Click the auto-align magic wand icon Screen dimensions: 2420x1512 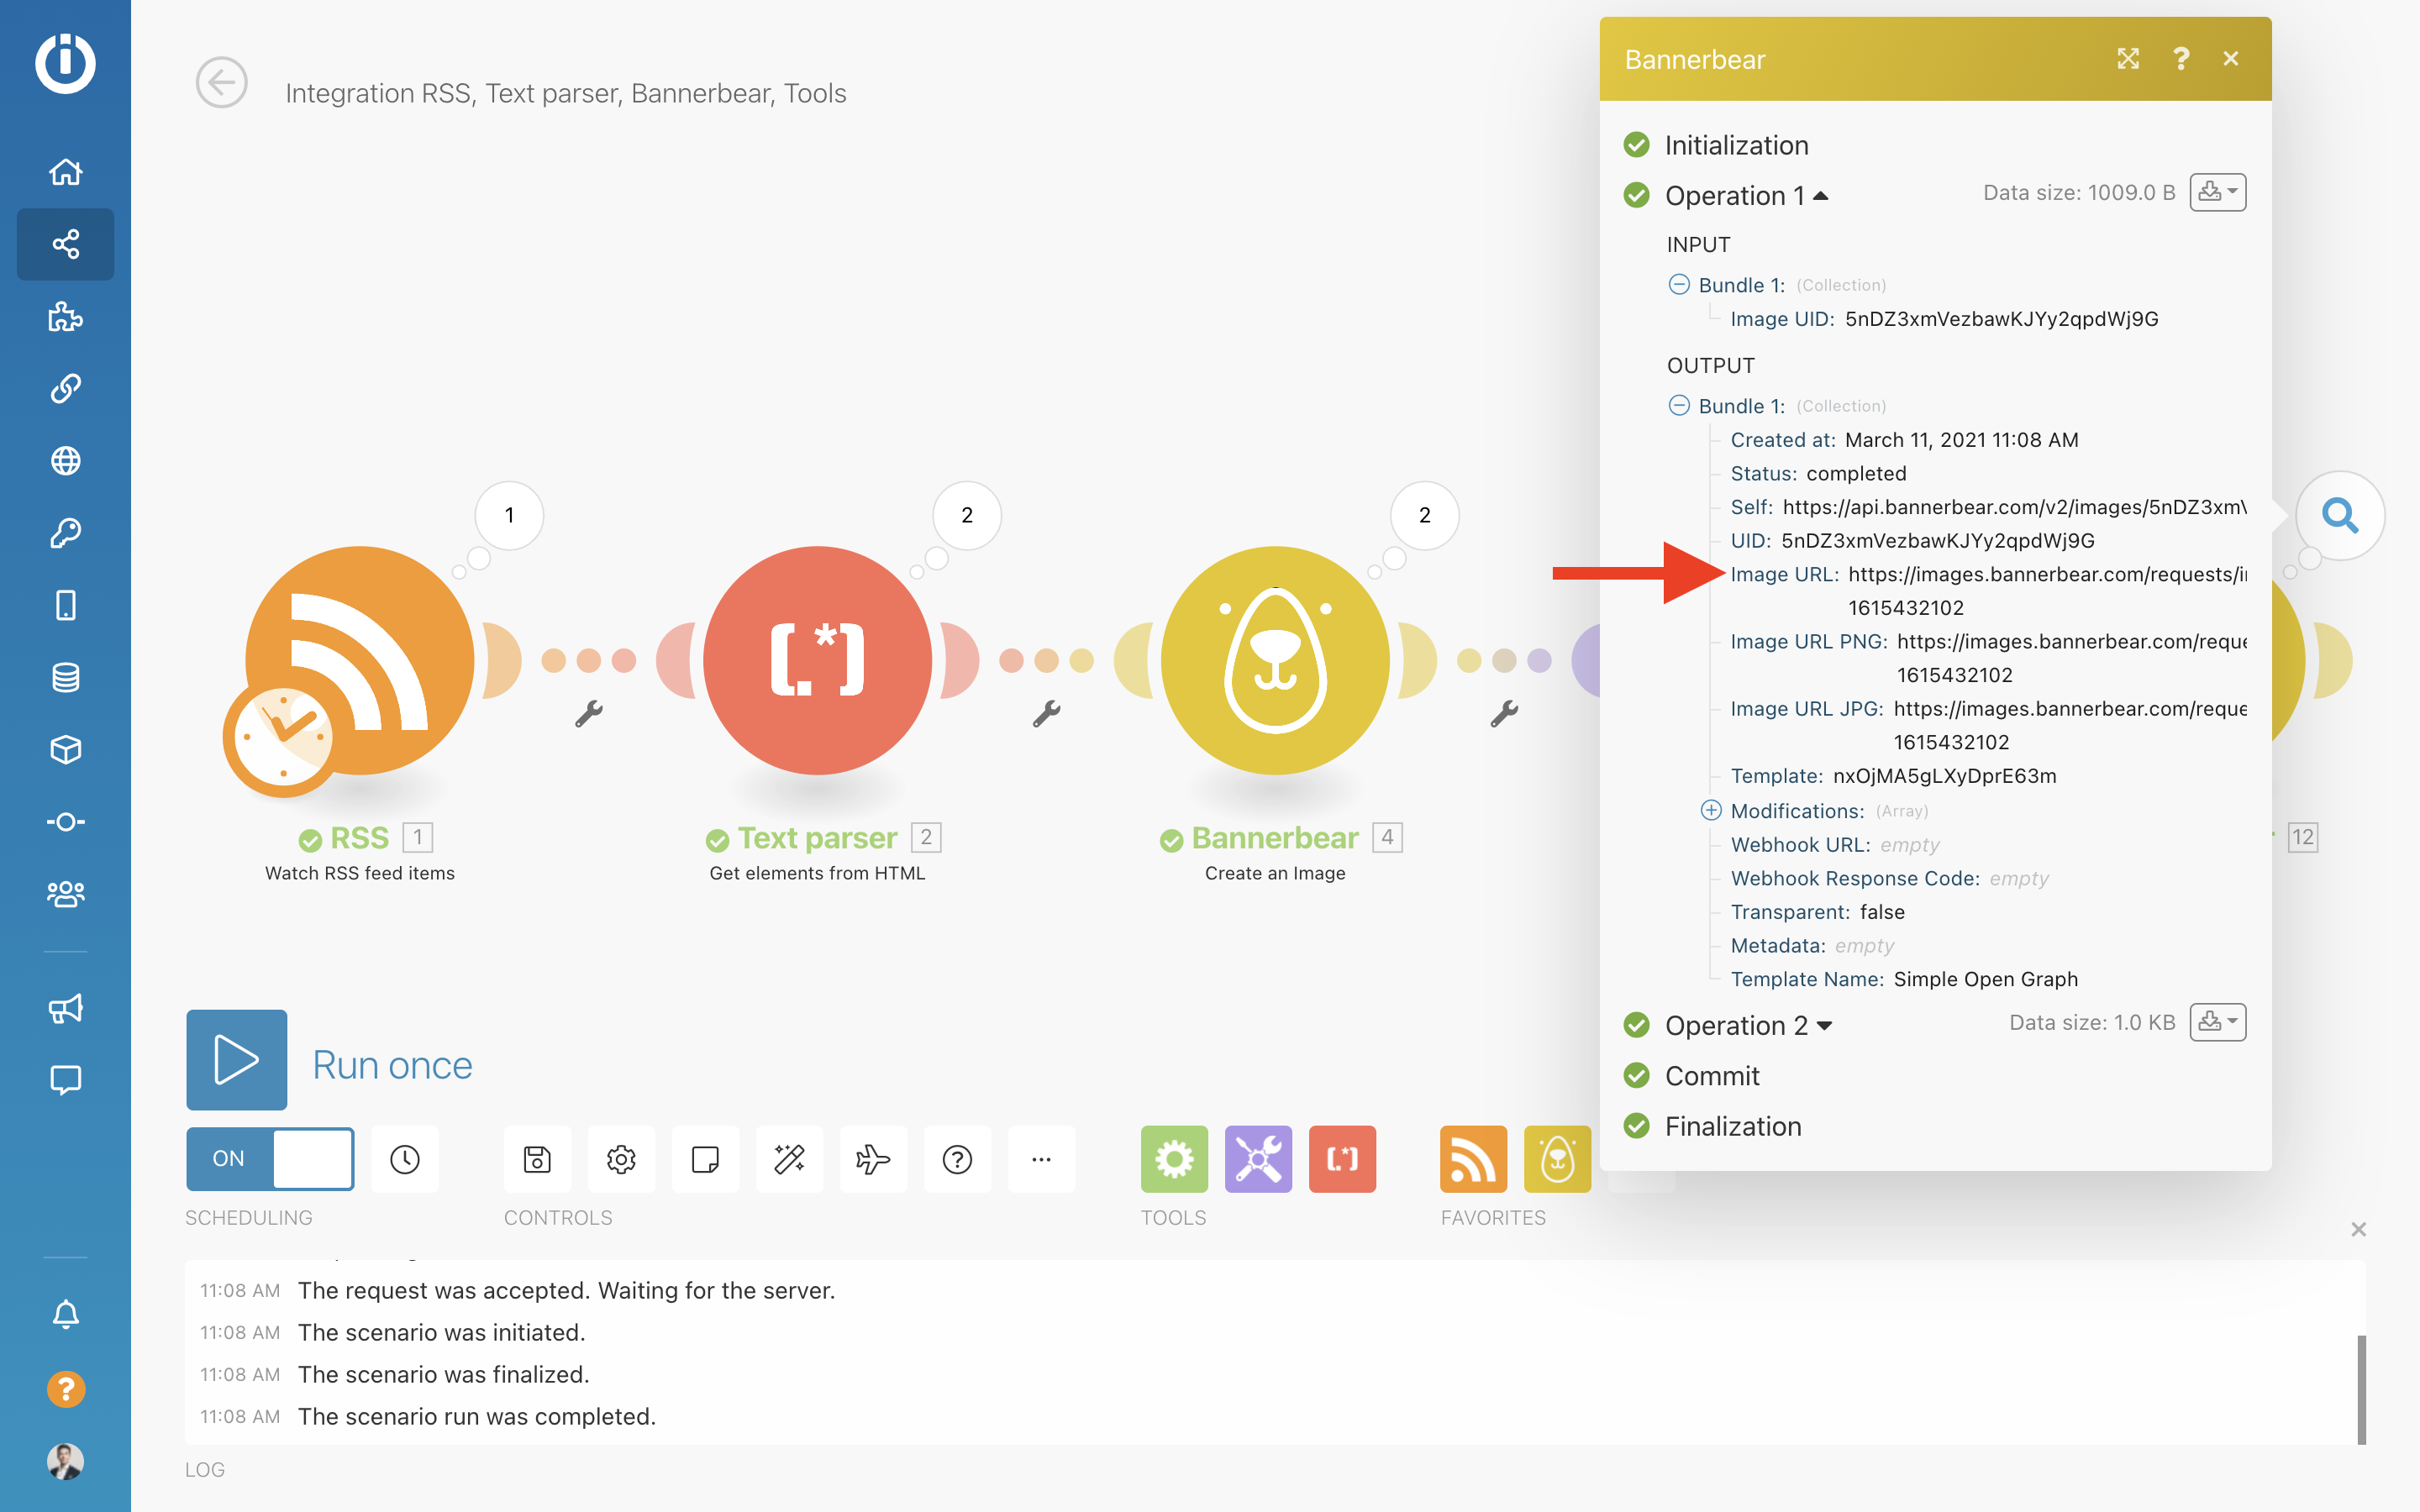[789, 1159]
